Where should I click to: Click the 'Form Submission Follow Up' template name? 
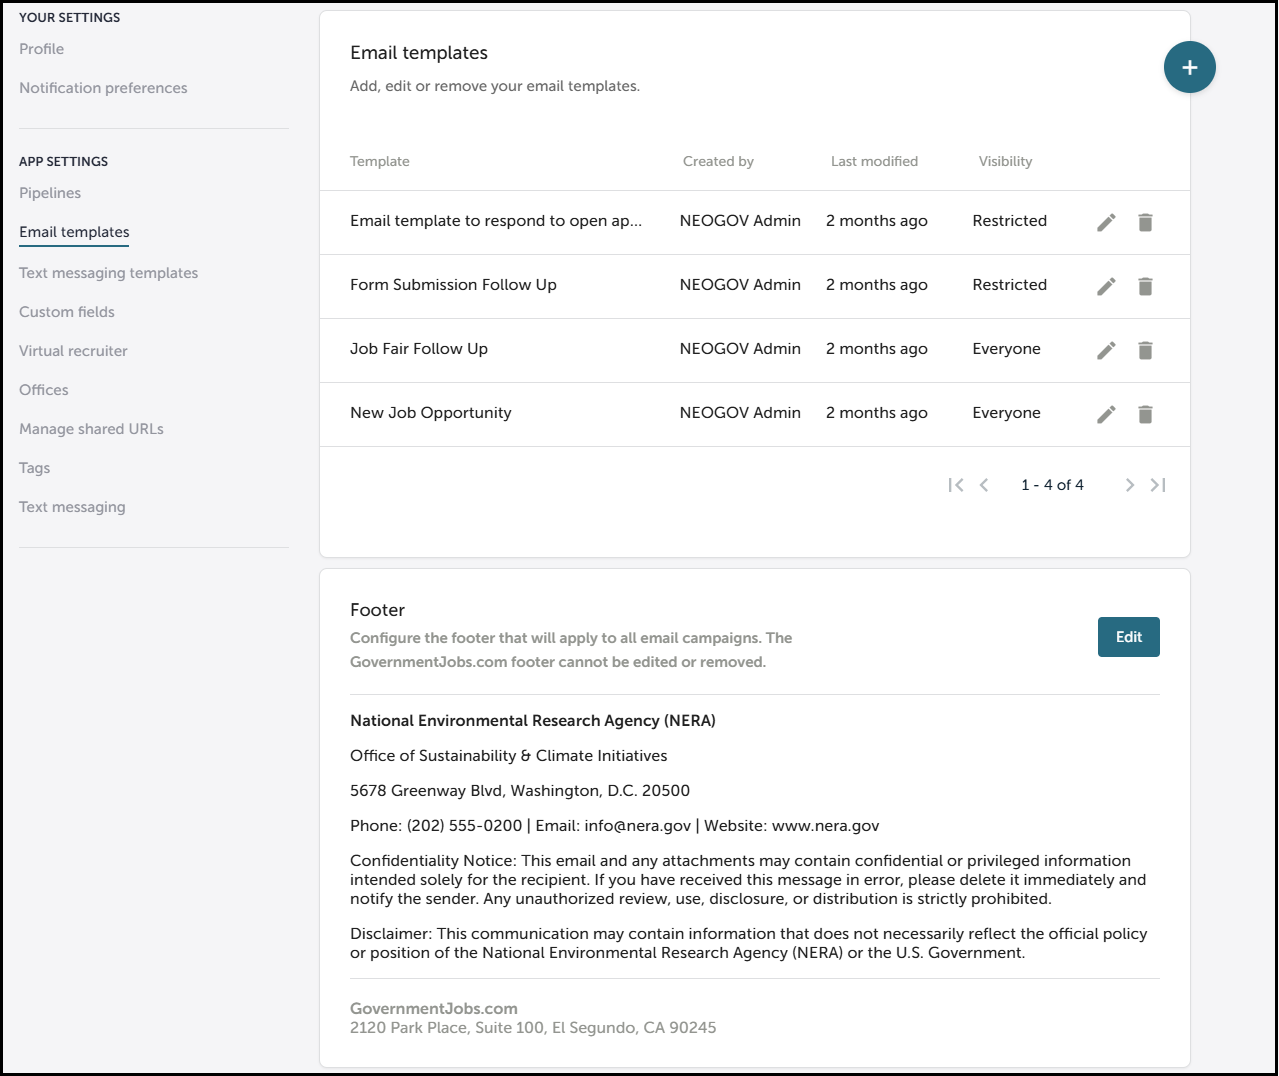coord(453,285)
